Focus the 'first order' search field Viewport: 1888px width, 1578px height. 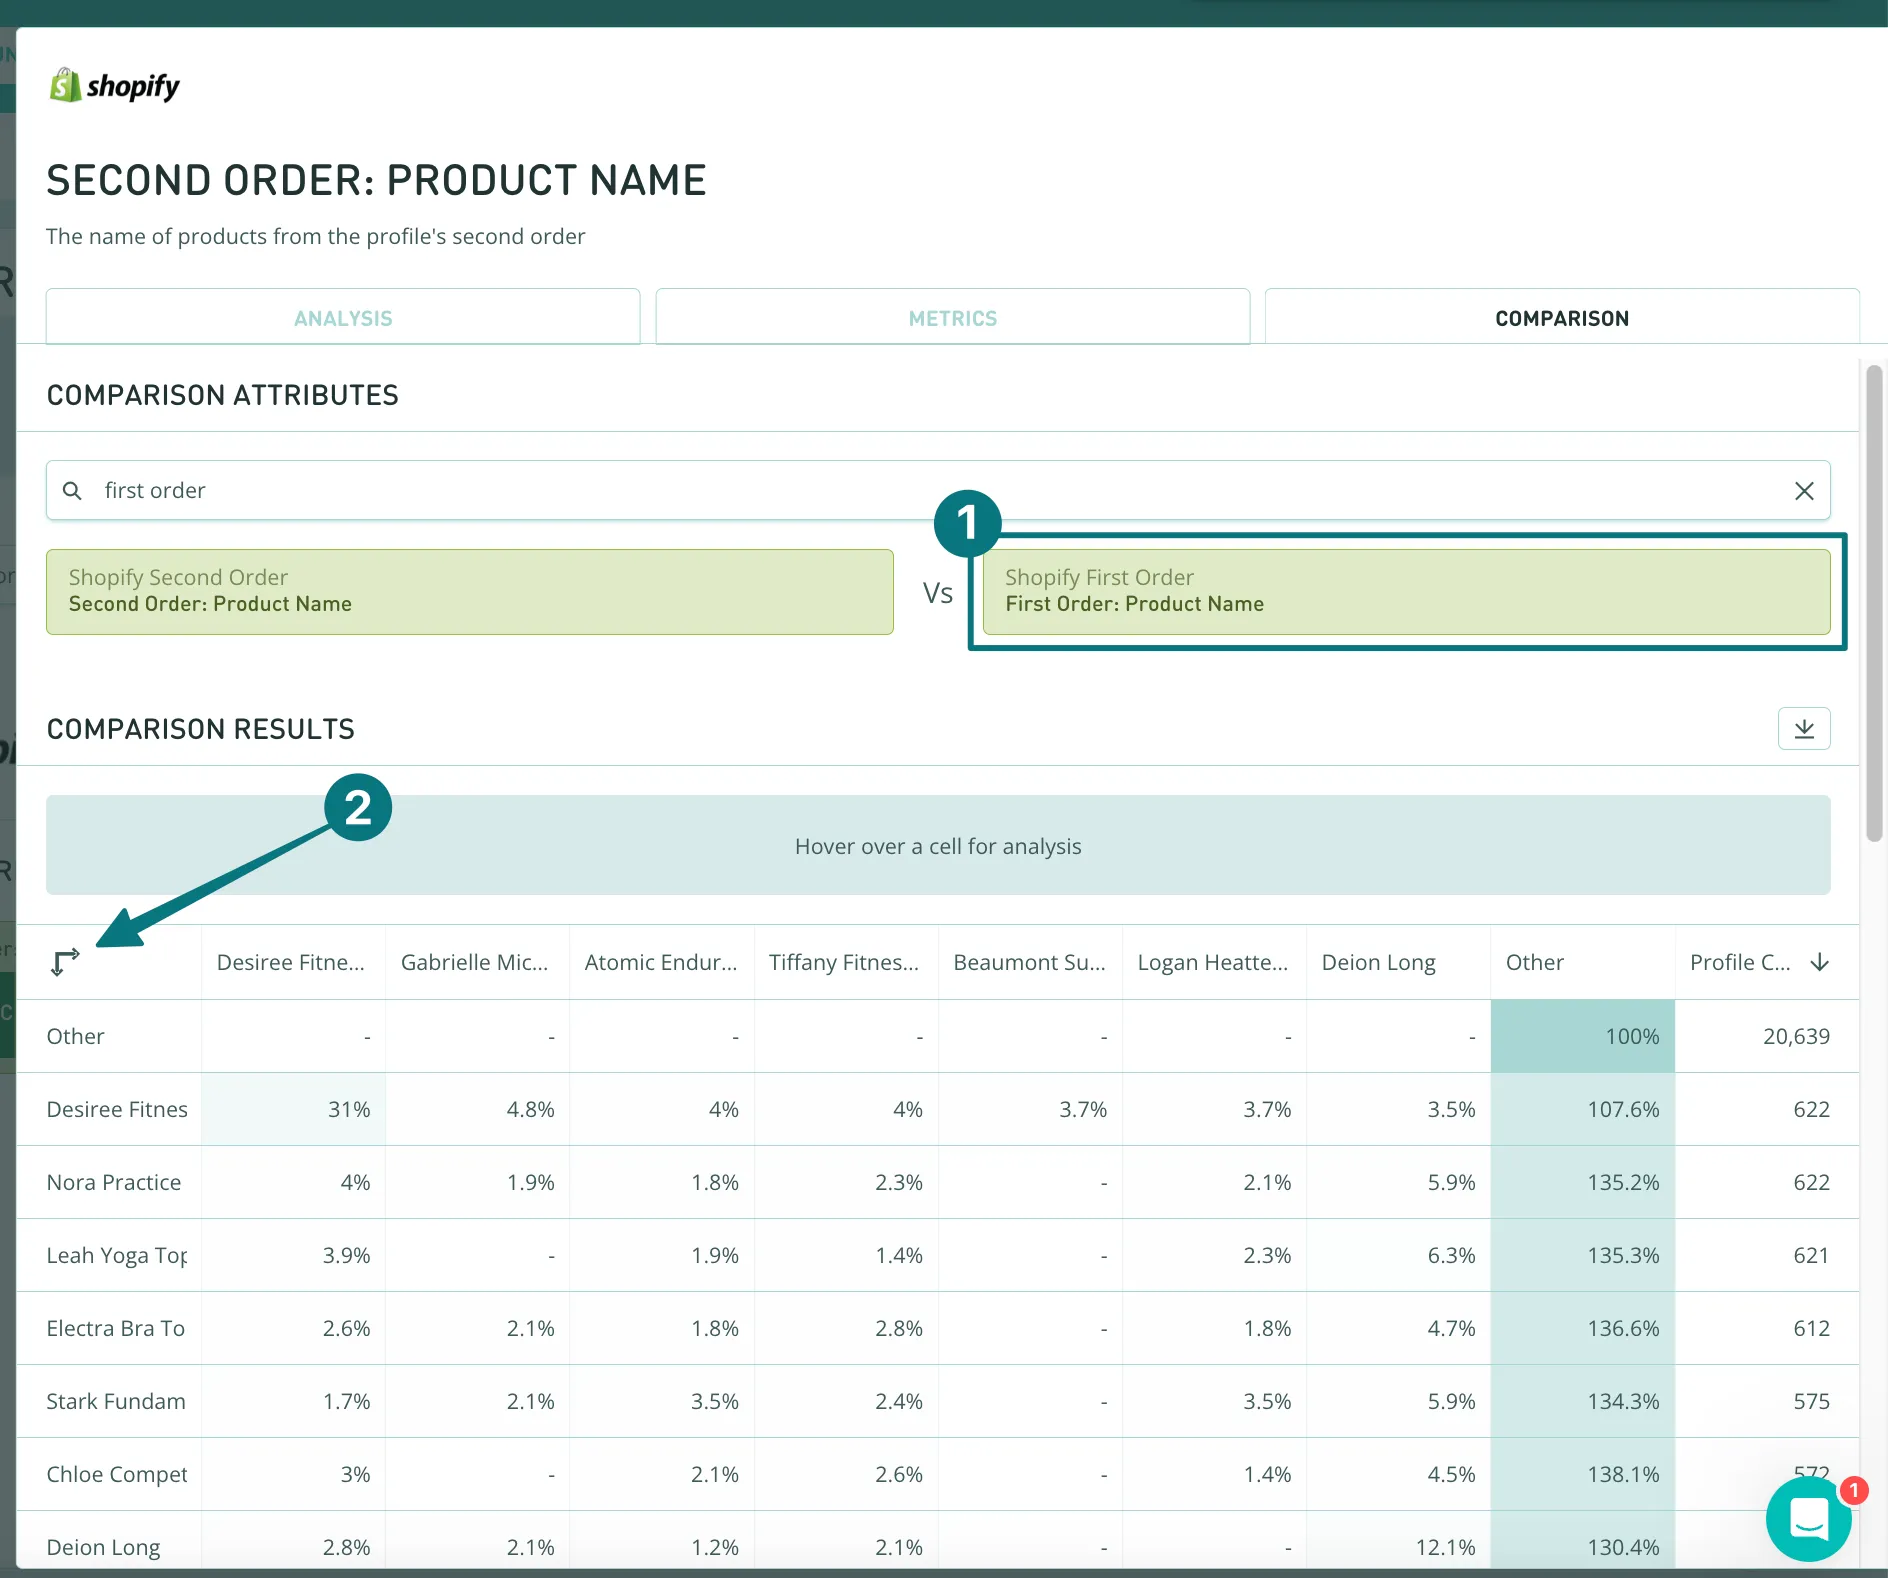coord(938,490)
